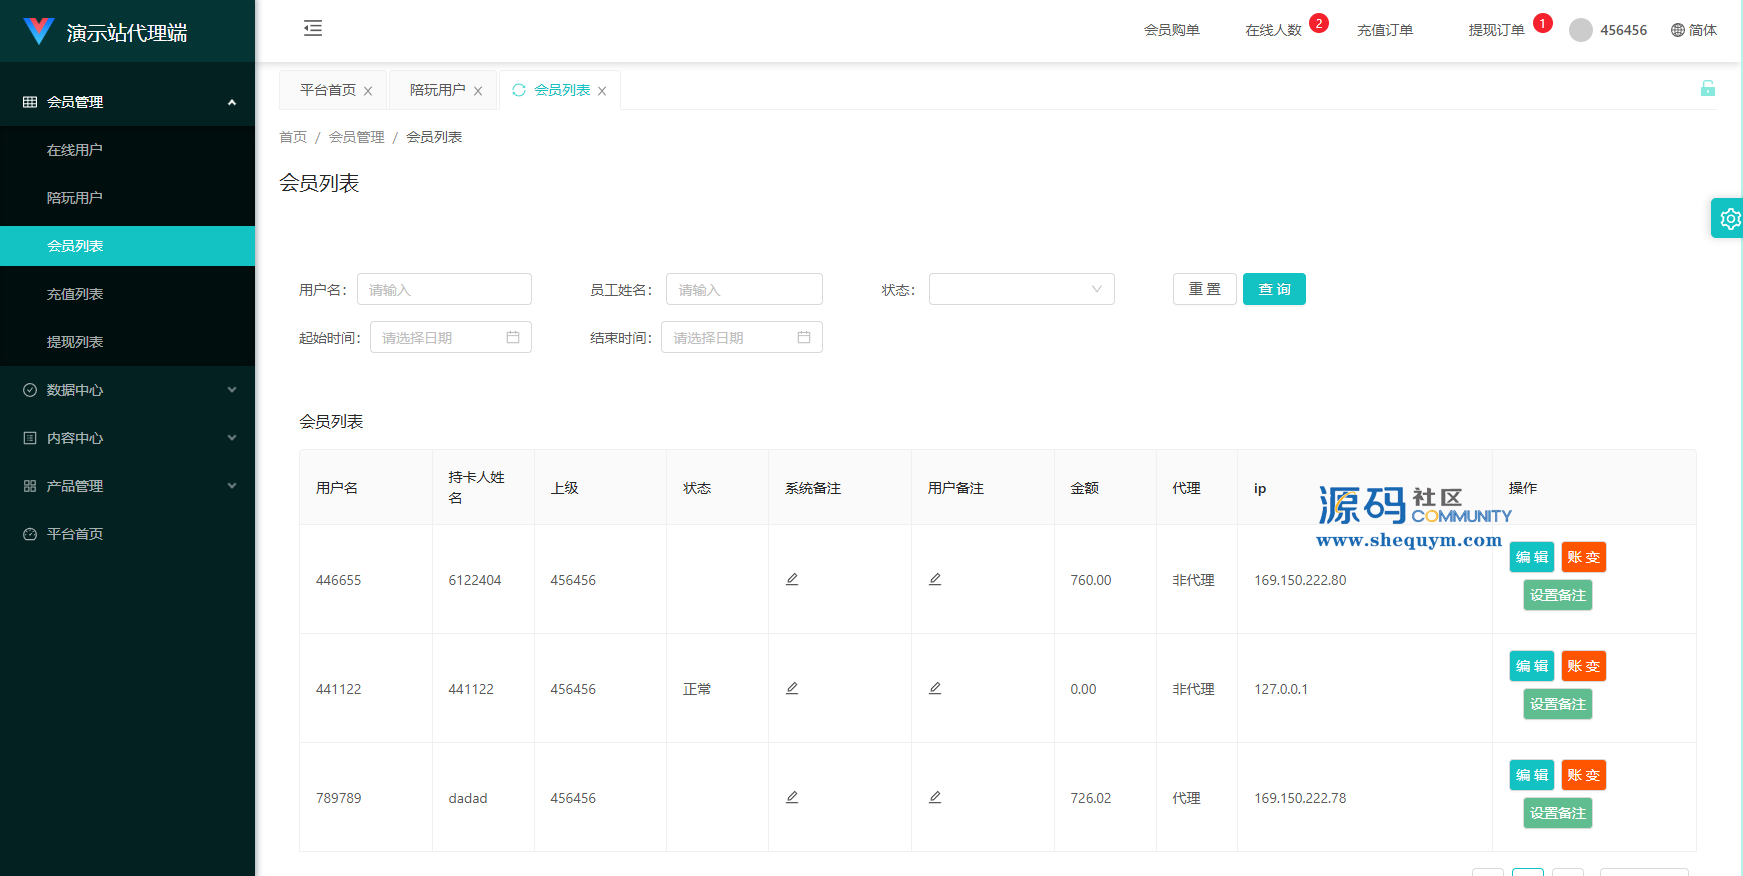Open 充值列表 in the sidebar
Screen dimensions: 1743x876
(75, 294)
